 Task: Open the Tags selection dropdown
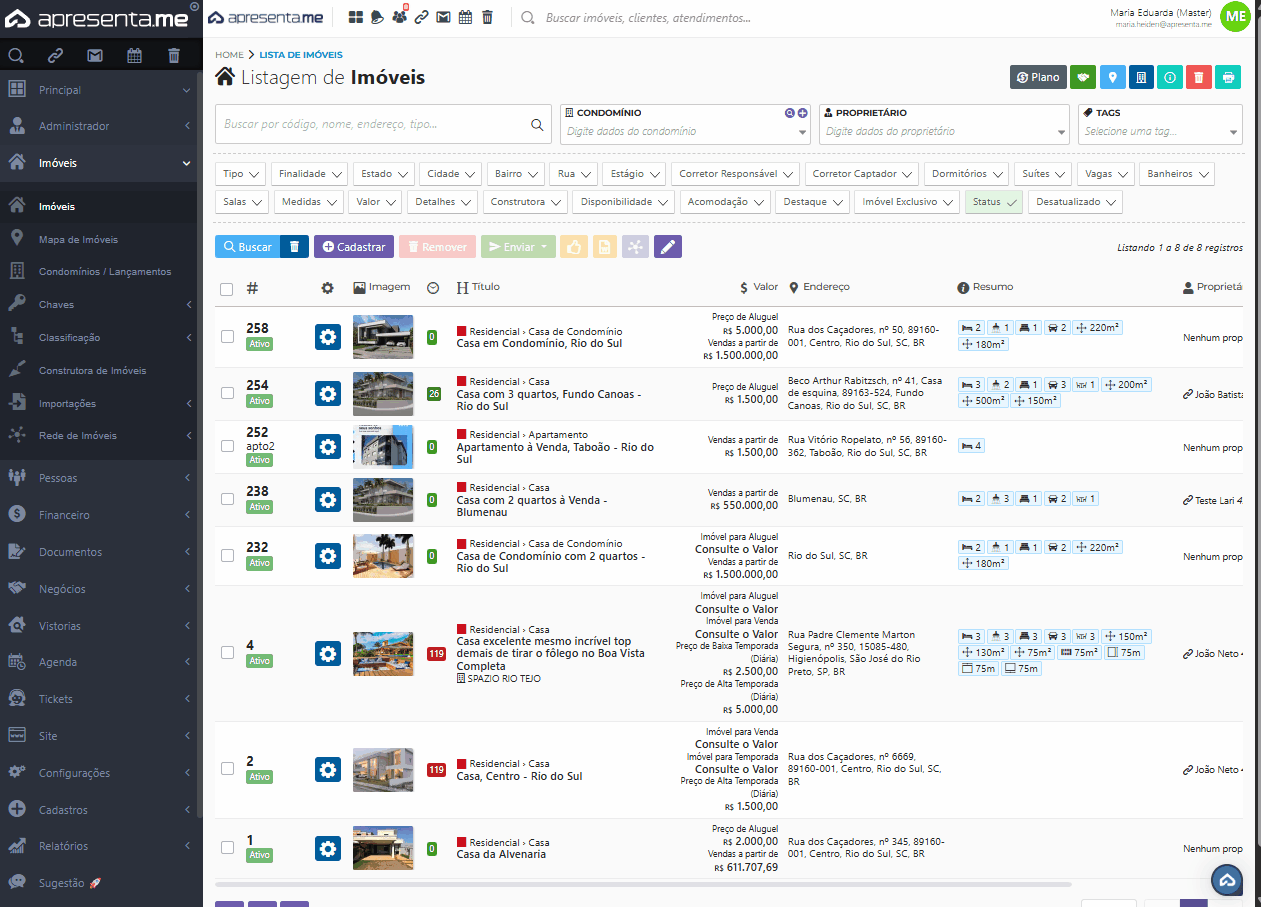click(x=1160, y=131)
